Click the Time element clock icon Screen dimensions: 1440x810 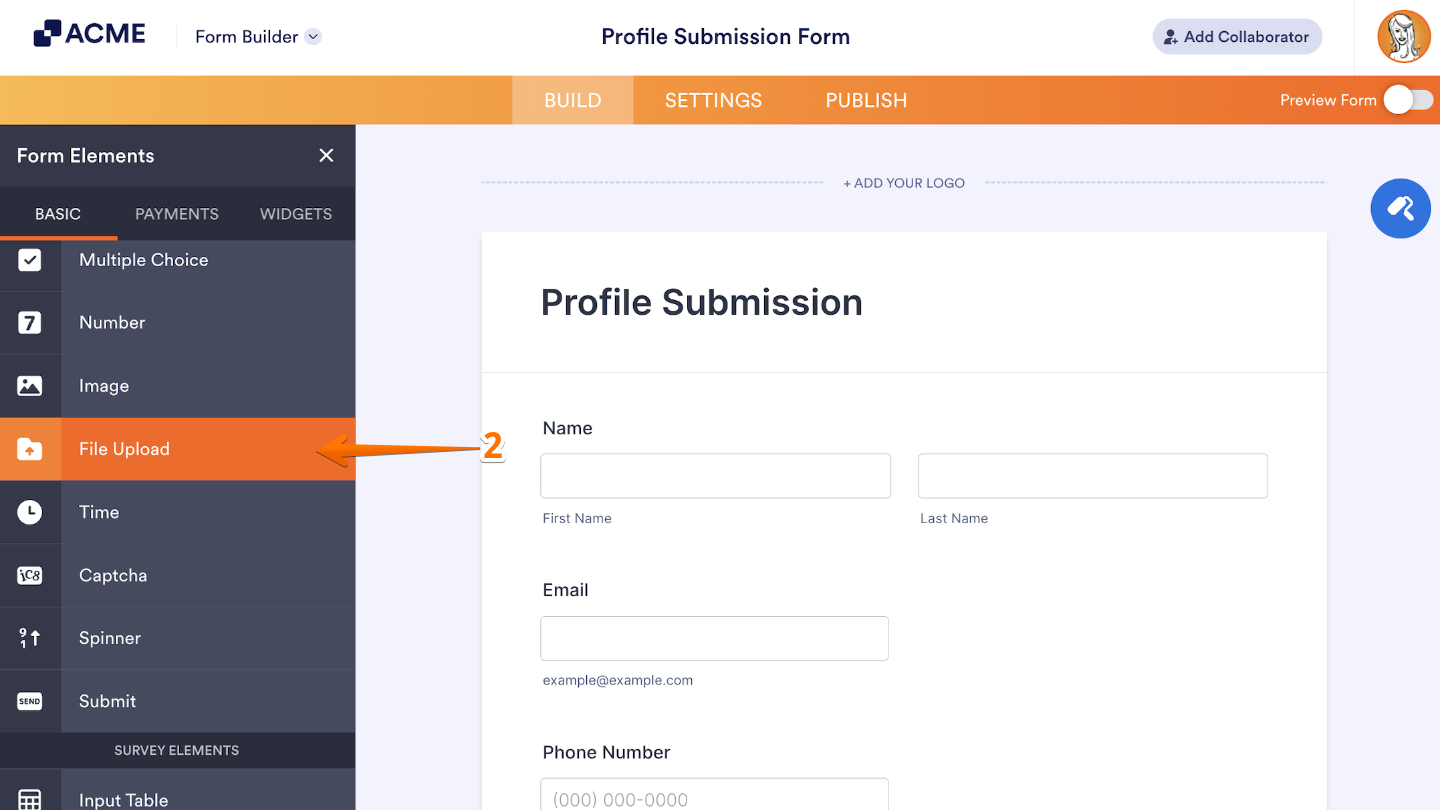(x=30, y=512)
